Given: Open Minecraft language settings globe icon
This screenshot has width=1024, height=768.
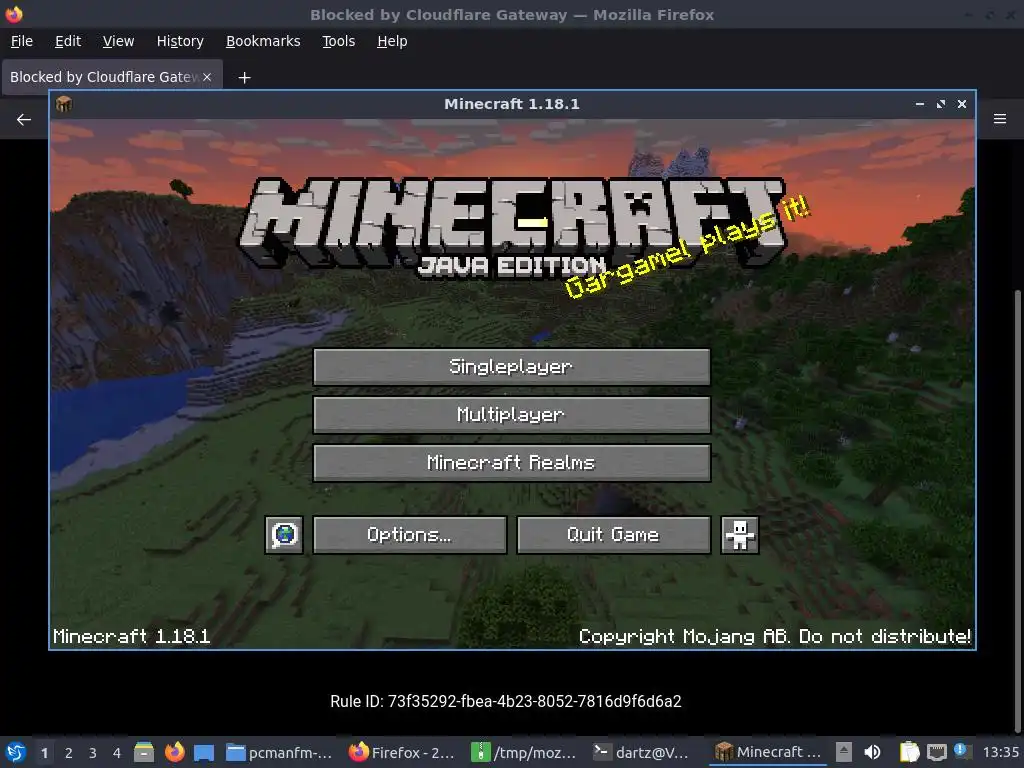Looking at the screenshot, I should click(284, 535).
